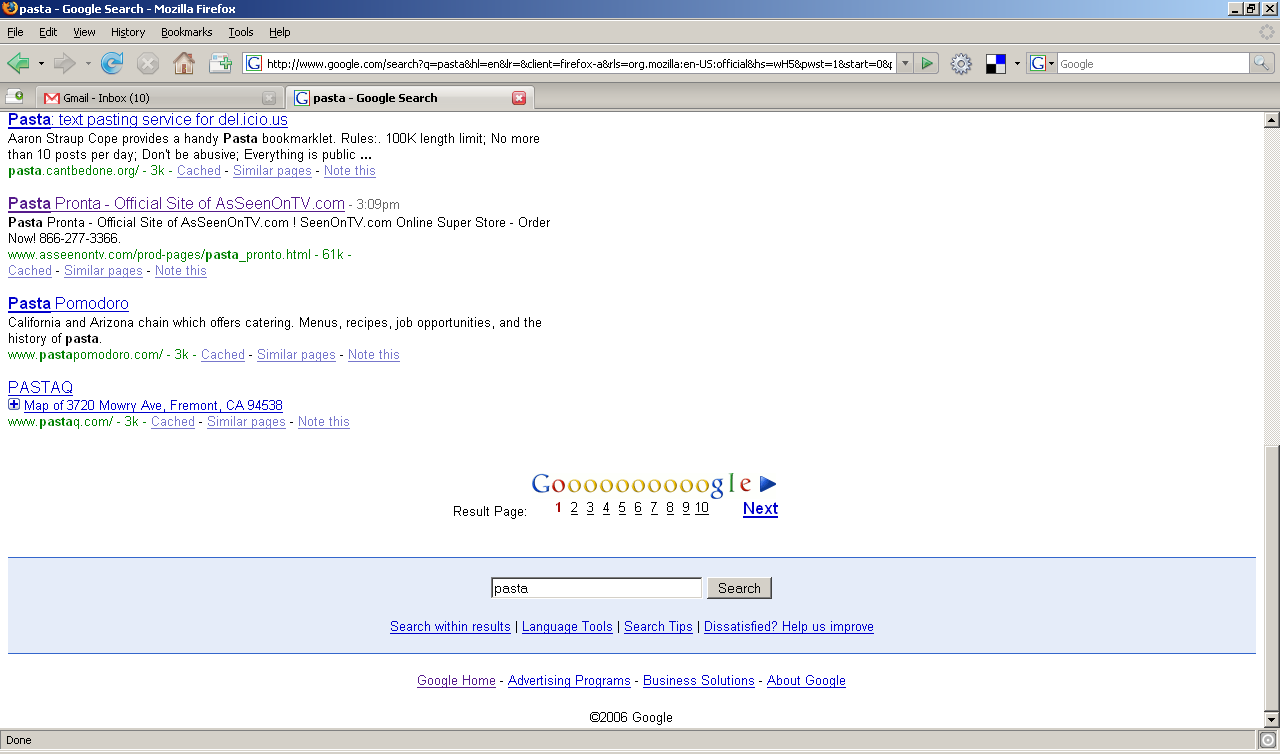Open Similar pages for Pasta Pomodoro result
Image resolution: width=1280 pixels, height=754 pixels.
(296, 355)
